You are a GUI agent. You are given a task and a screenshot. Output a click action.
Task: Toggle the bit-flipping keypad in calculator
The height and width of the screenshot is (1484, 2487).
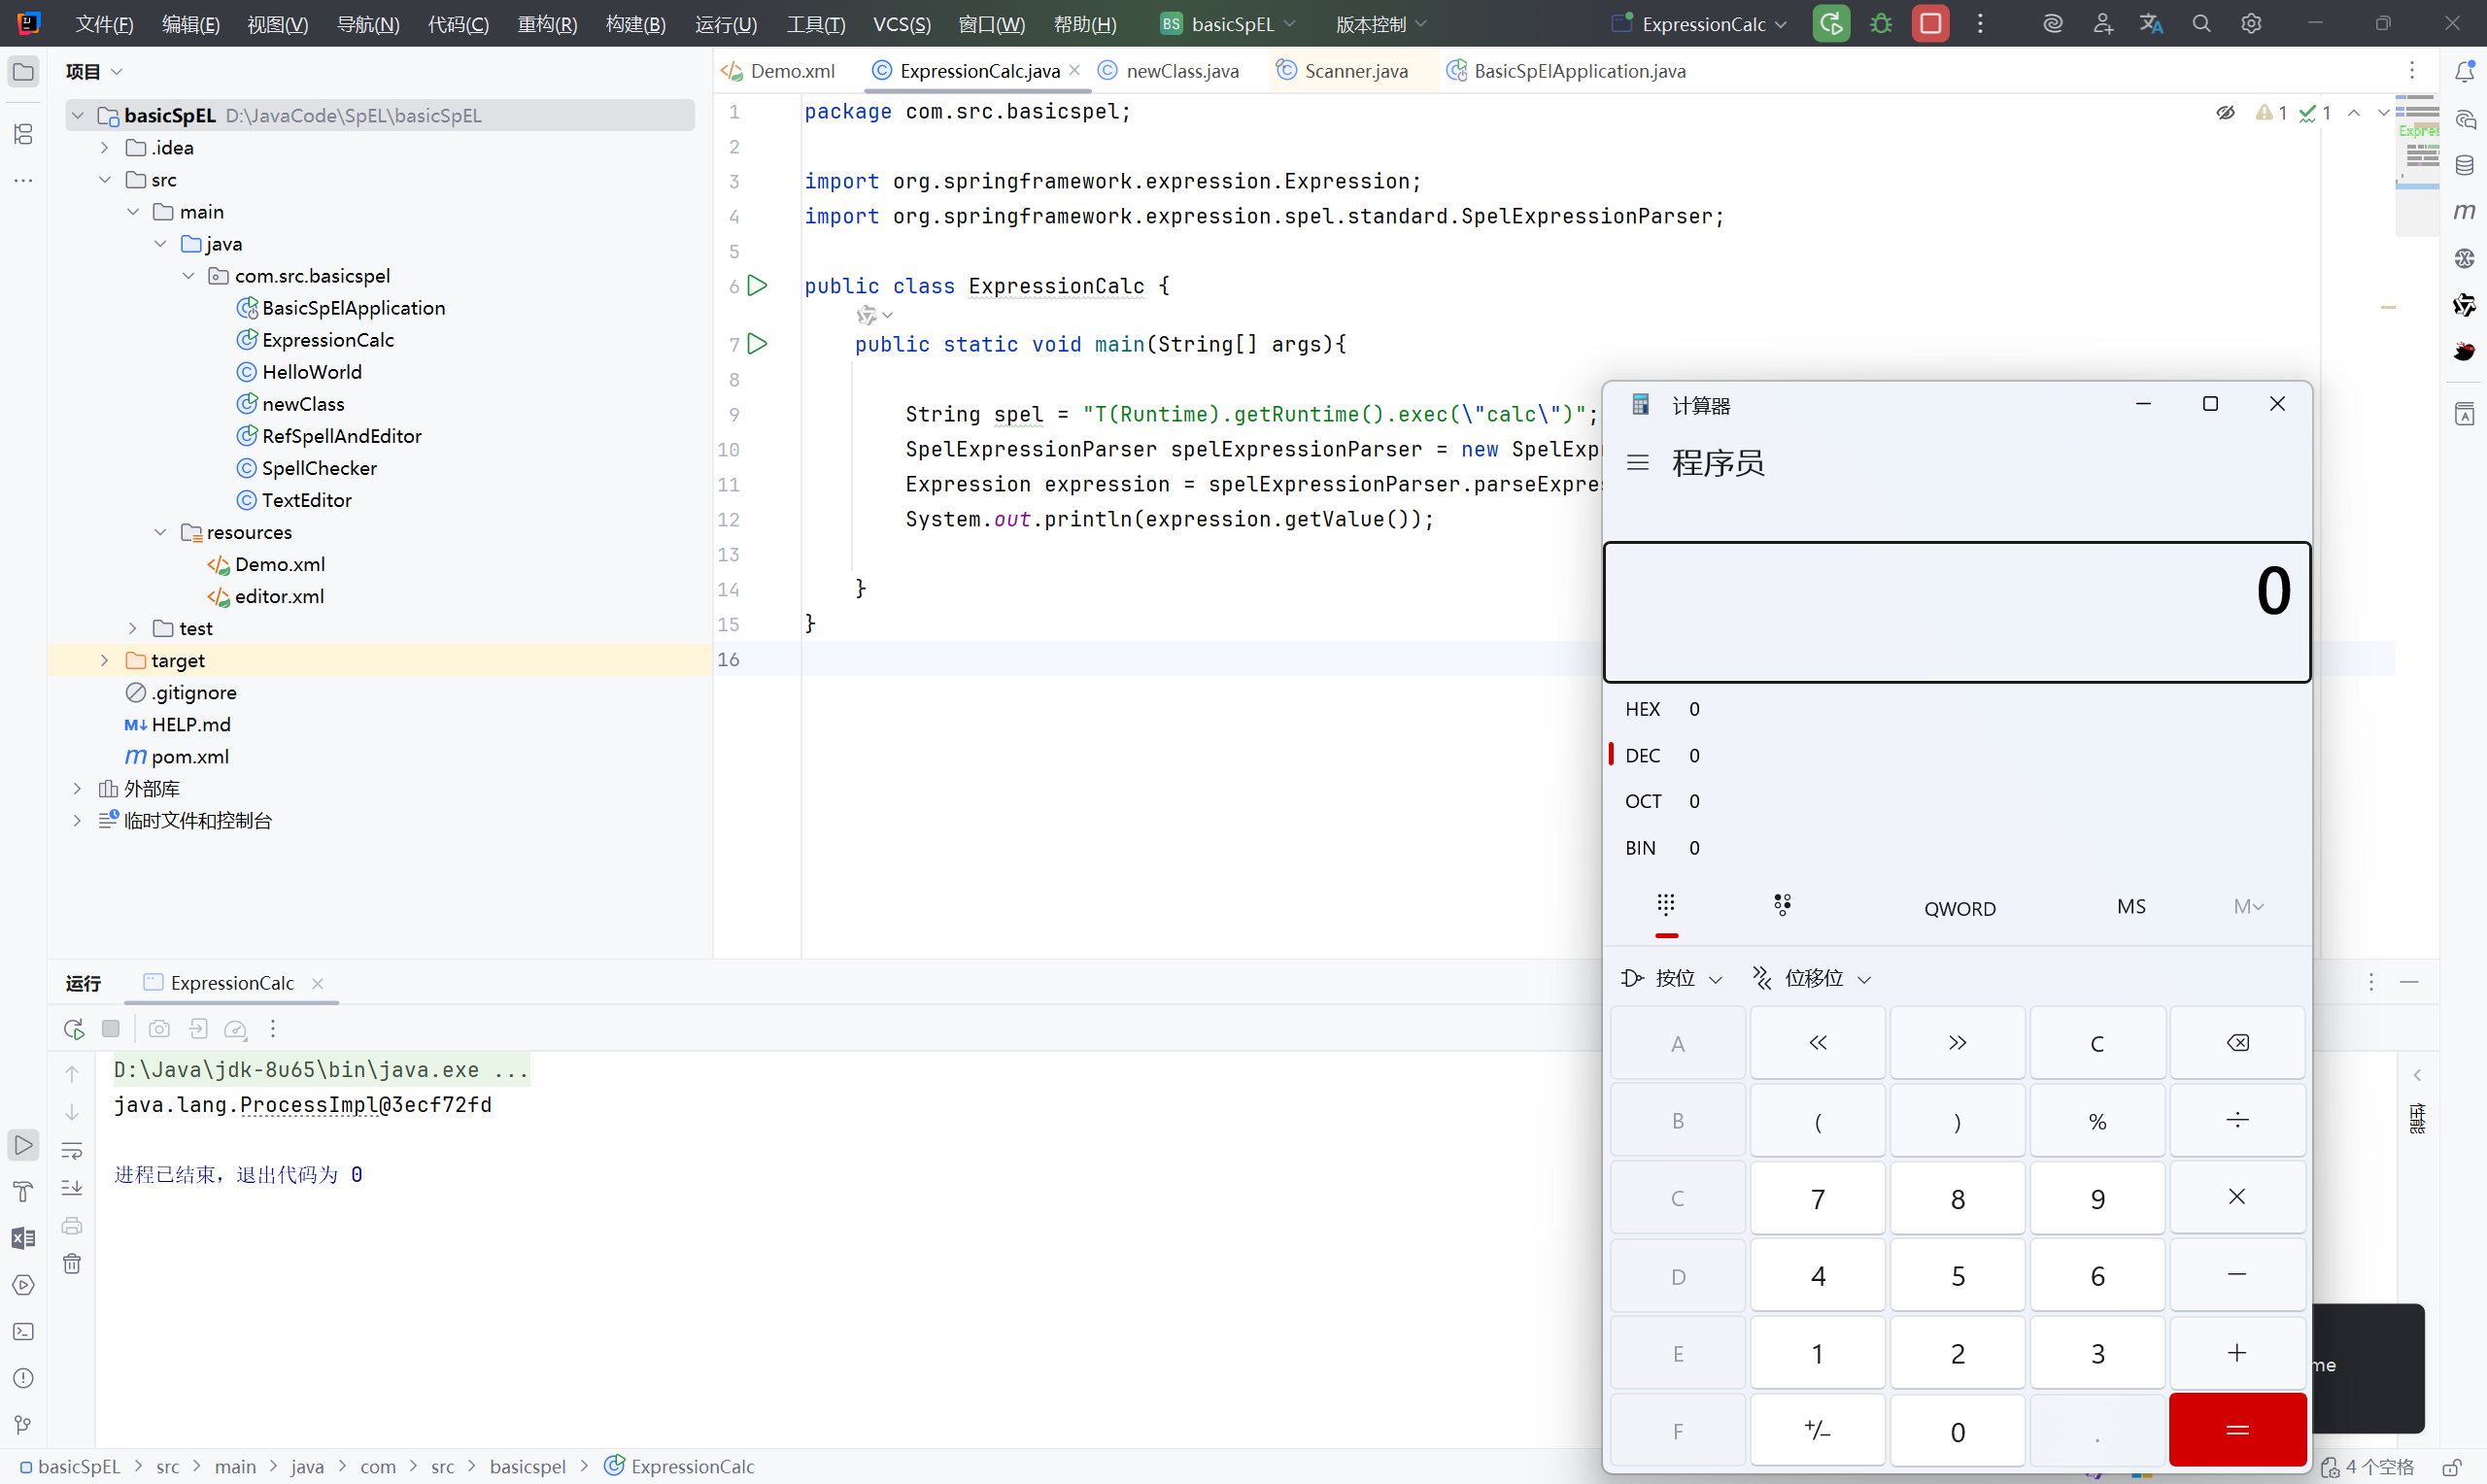pyautogui.click(x=1782, y=905)
